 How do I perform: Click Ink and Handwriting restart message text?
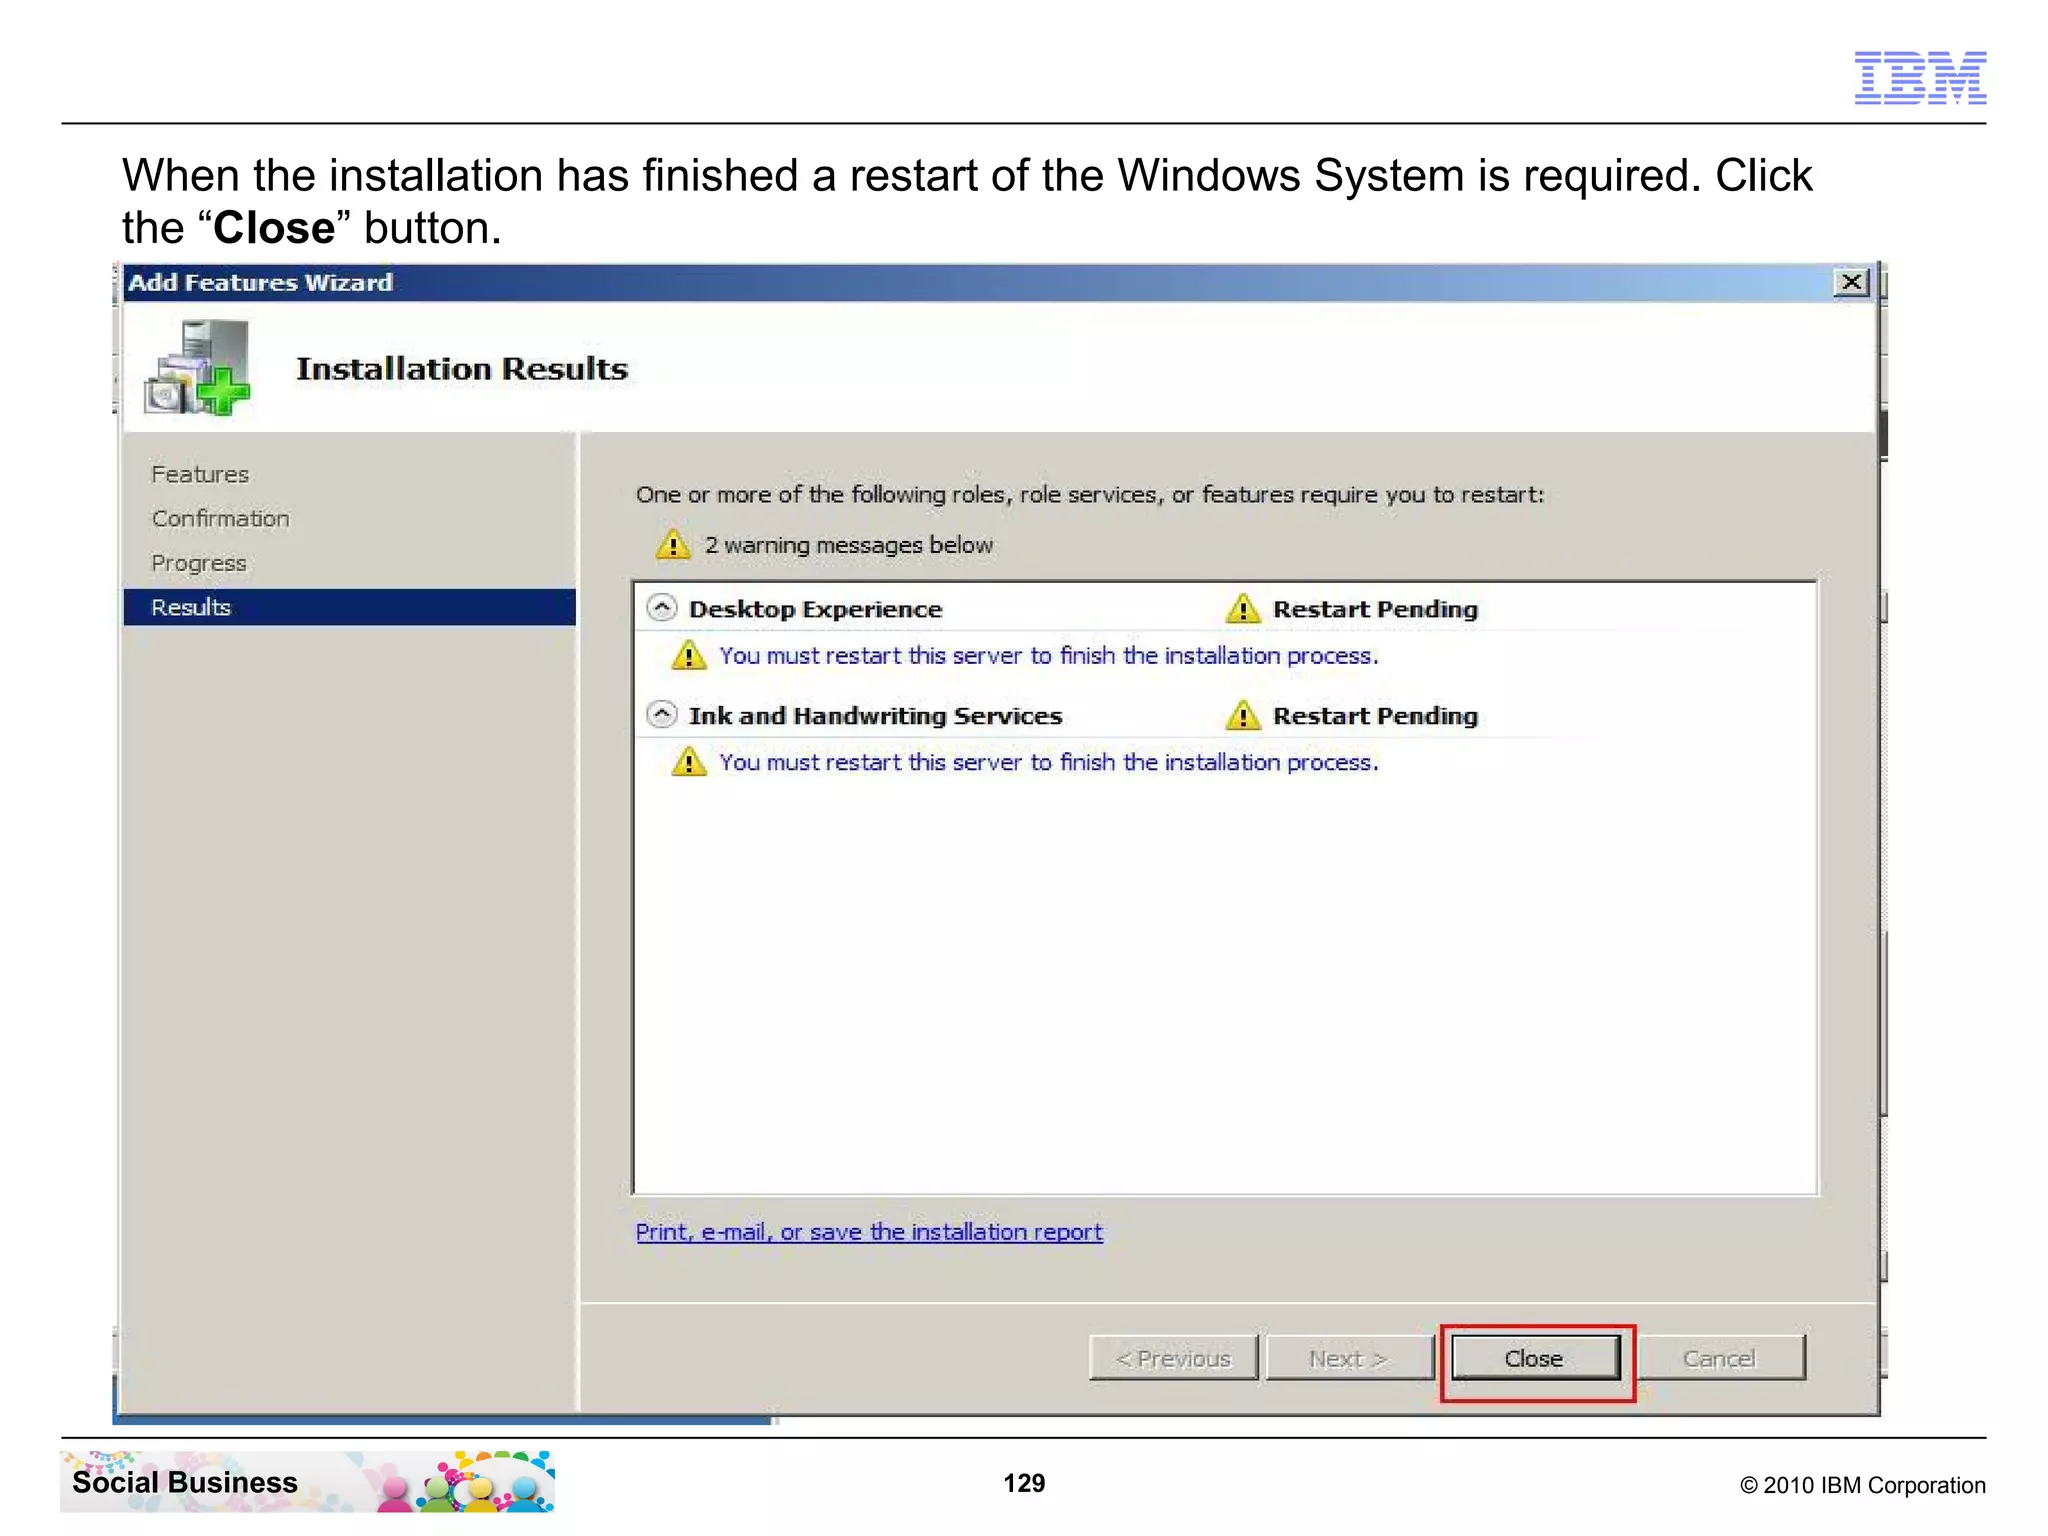tap(1049, 762)
